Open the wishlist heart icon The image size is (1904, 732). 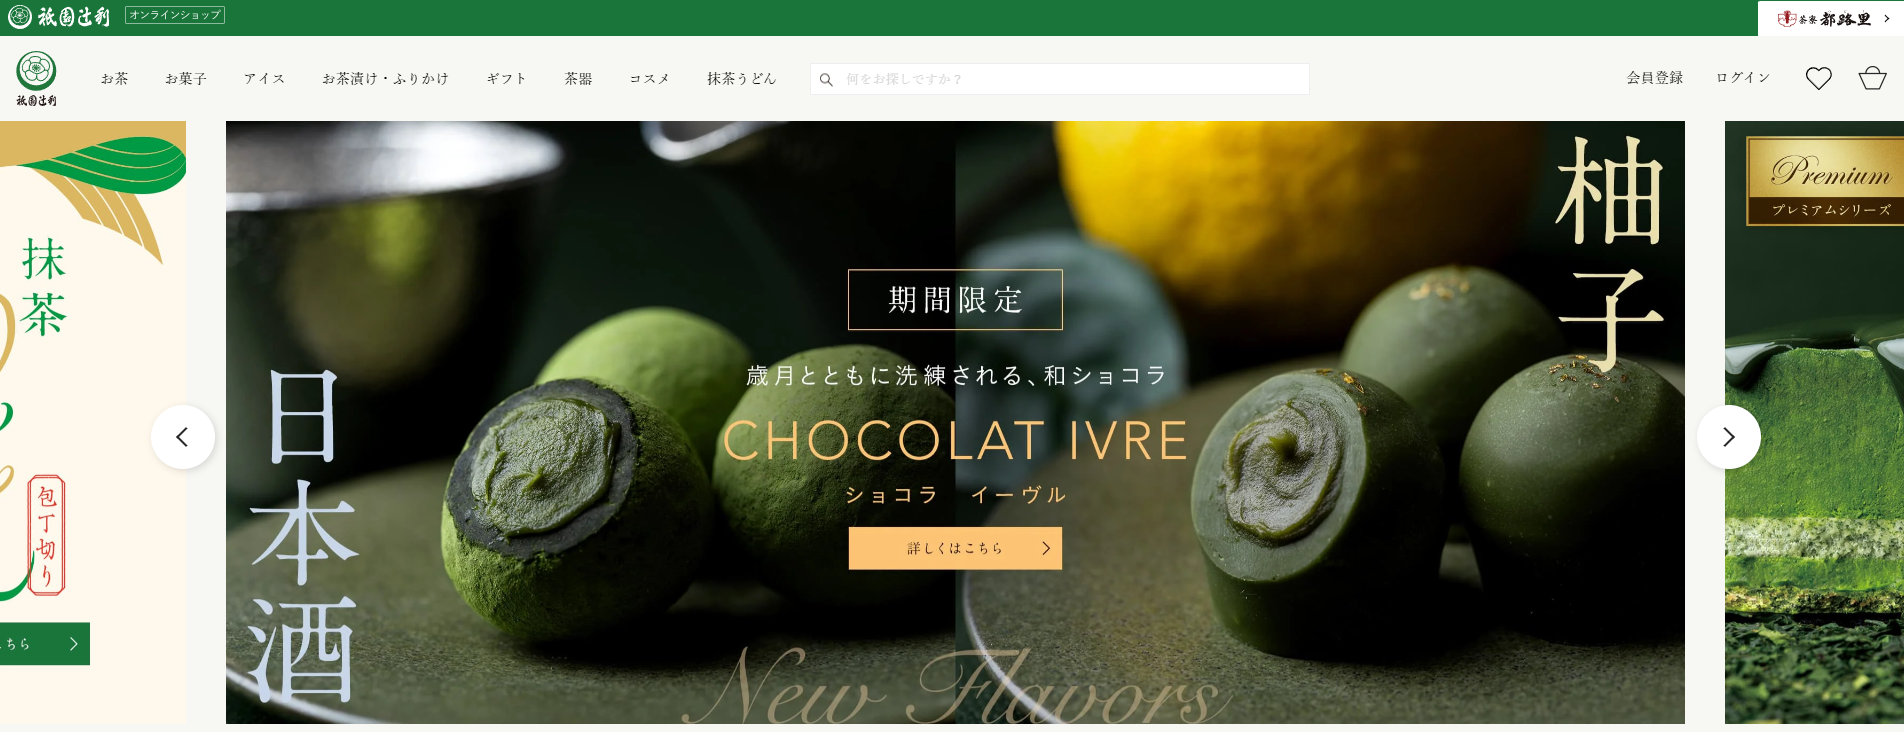(1818, 78)
